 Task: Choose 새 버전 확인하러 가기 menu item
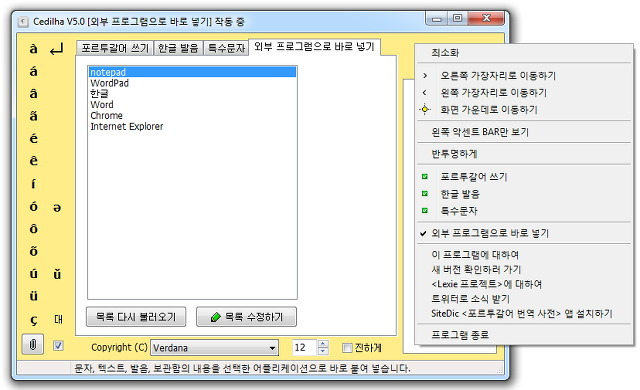(524, 270)
